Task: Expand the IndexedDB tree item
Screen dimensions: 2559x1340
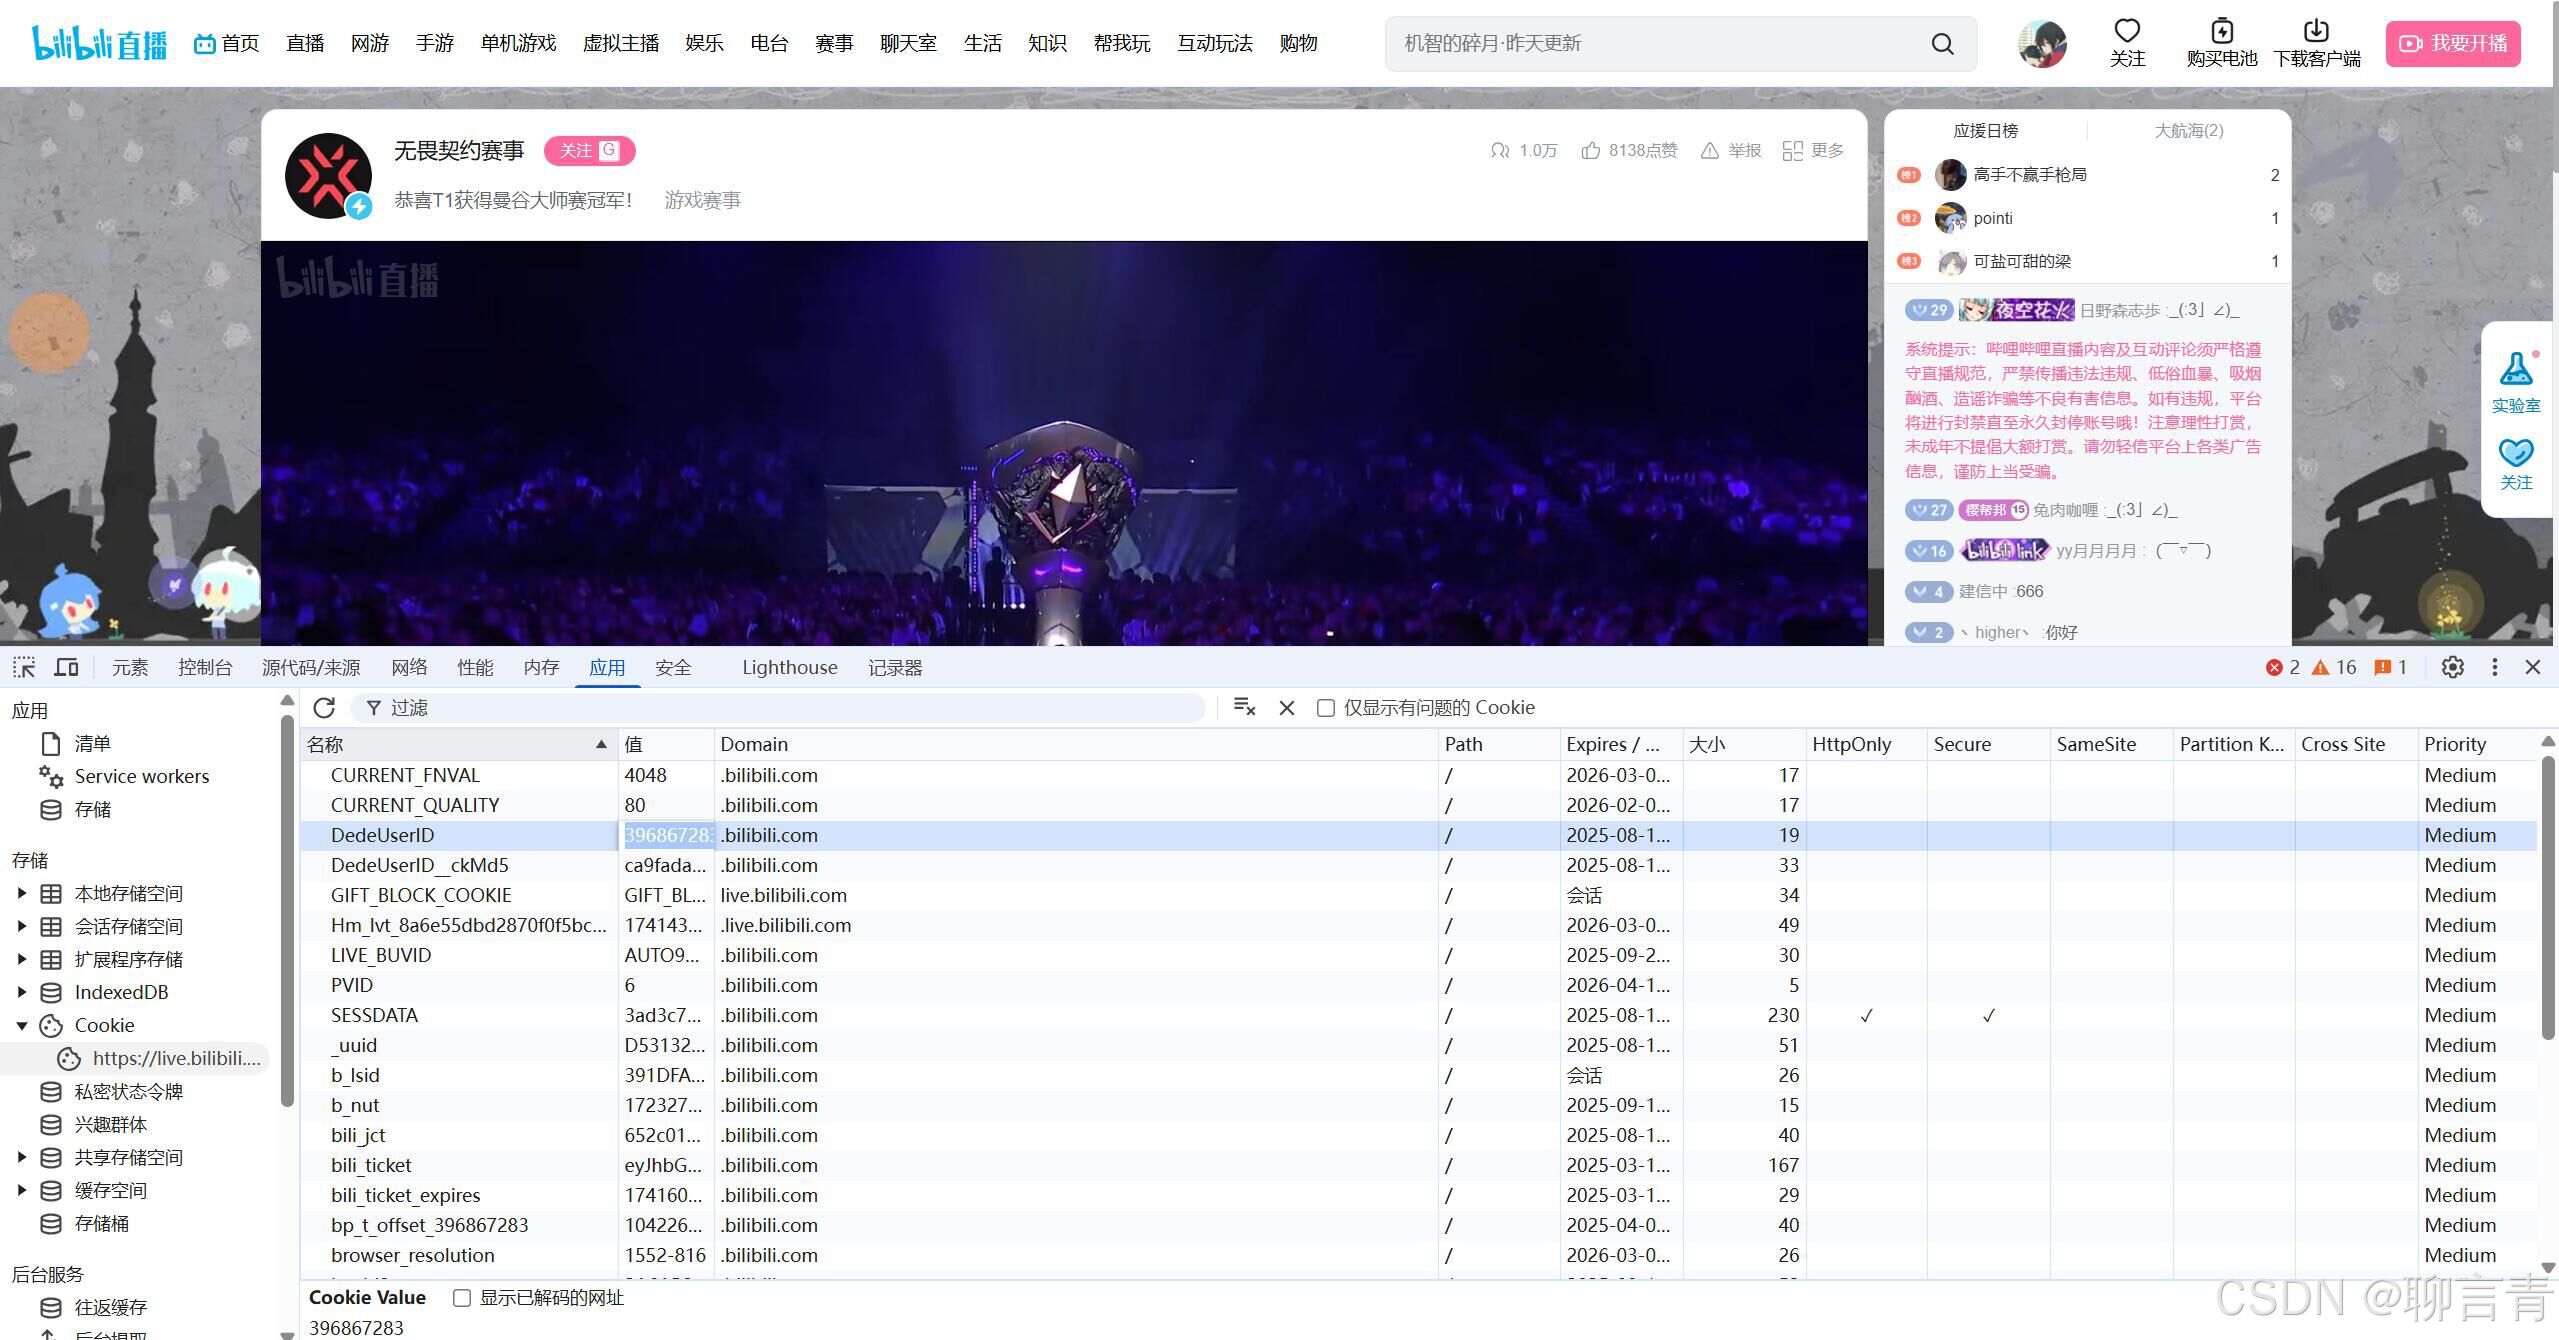Action: [22, 993]
